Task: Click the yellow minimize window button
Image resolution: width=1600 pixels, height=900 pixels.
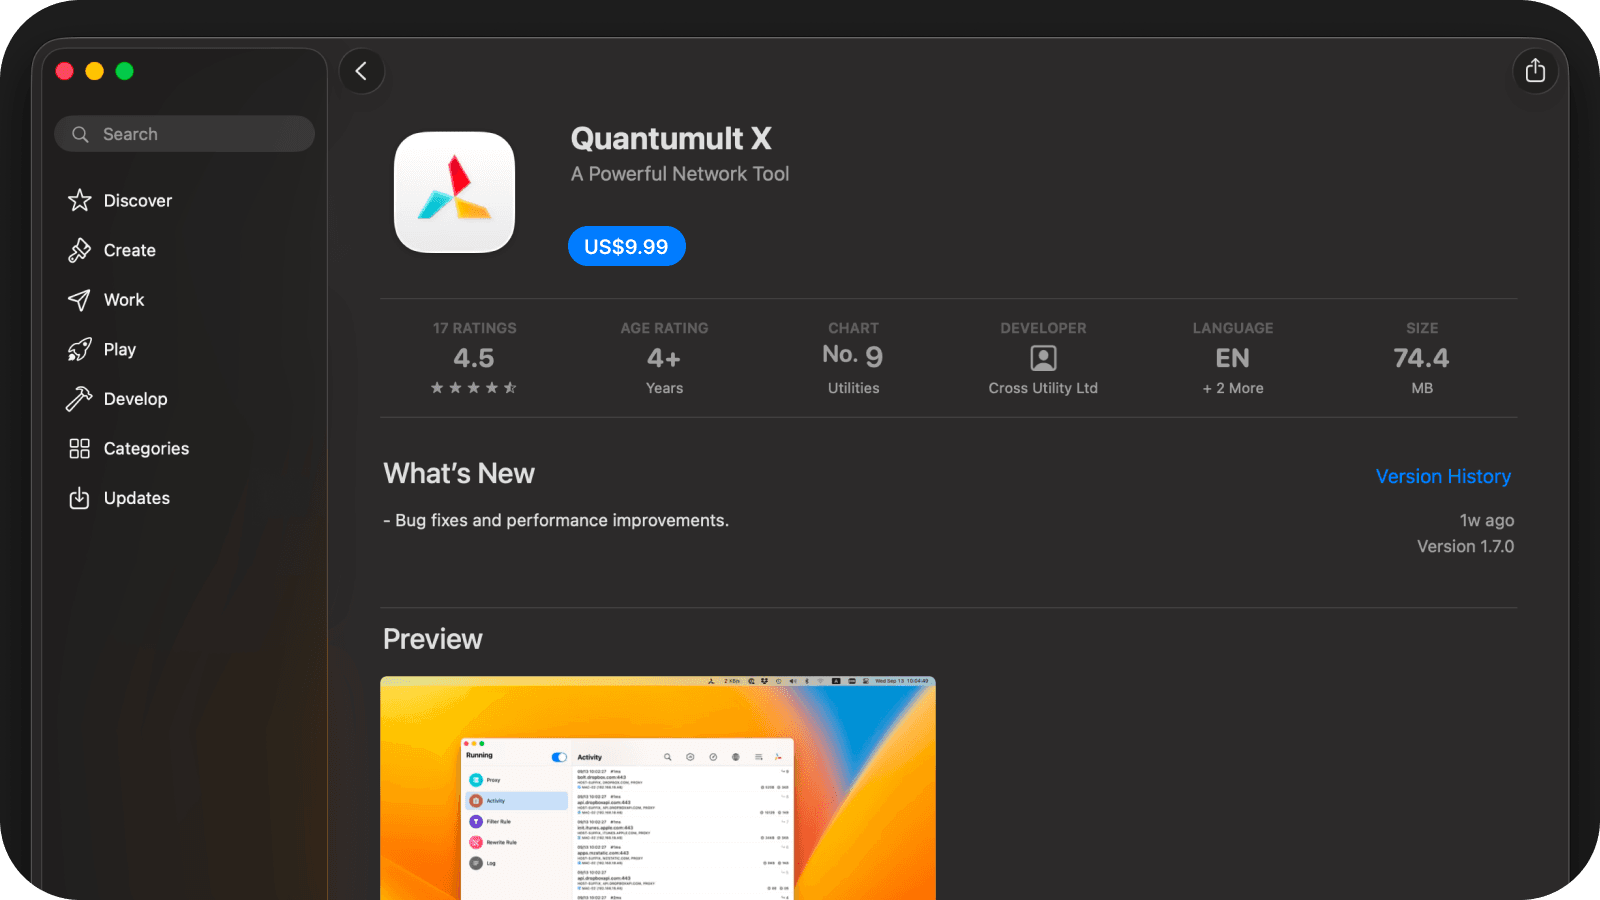Action: pyautogui.click(x=95, y=71)
